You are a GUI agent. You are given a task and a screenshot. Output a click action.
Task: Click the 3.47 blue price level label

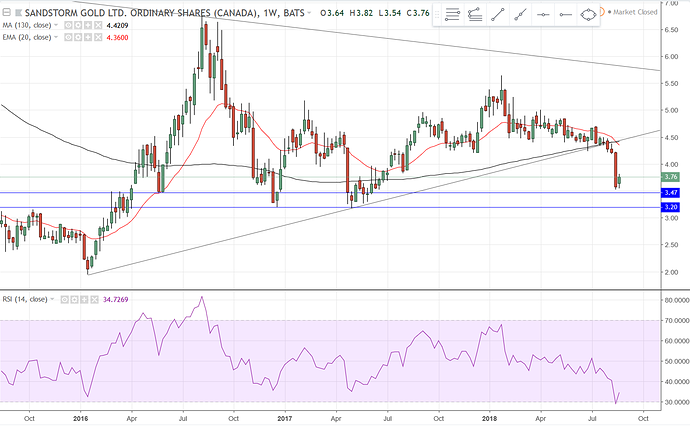tap(671, 191)
